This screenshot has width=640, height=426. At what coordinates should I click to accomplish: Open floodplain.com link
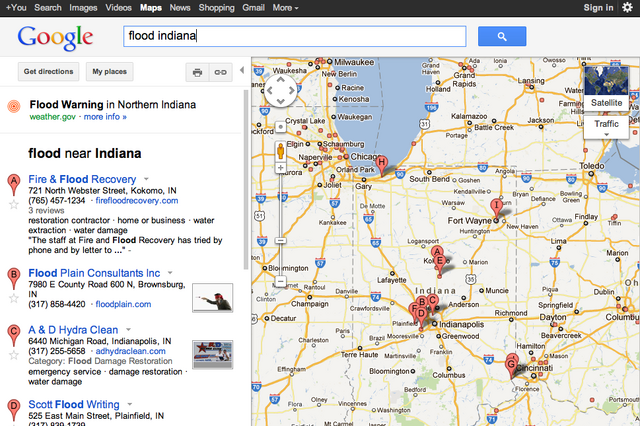pos(123,304)
